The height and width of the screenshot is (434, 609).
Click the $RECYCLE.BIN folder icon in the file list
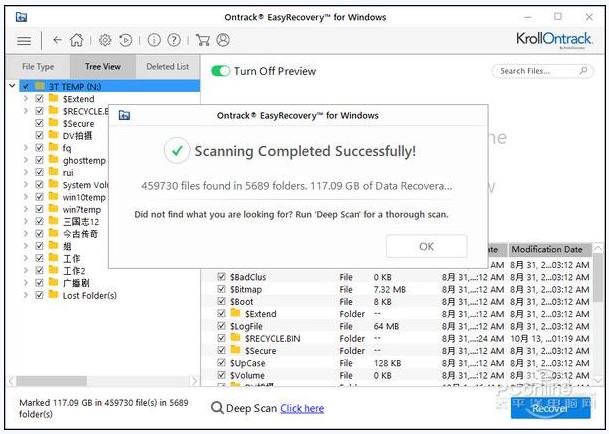235,338
